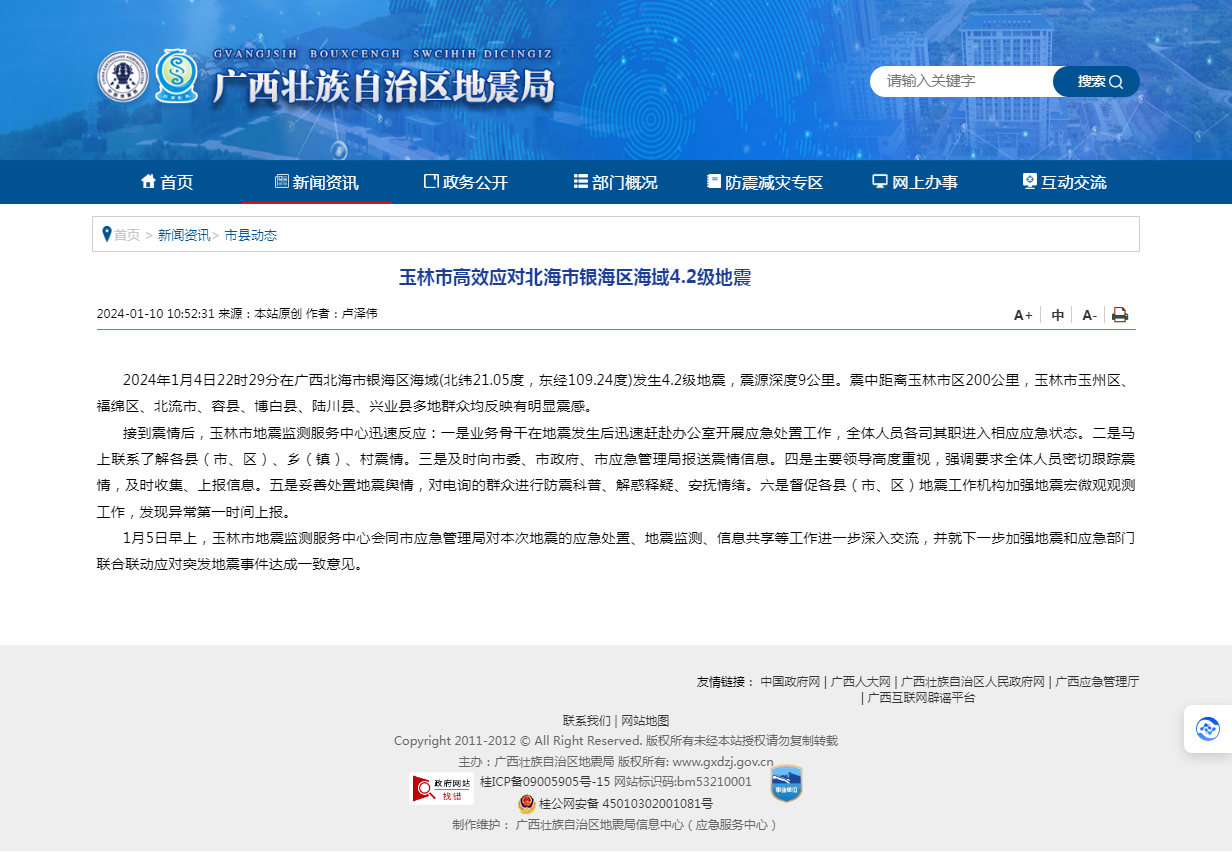Open the 市县动态 breadcrumb link
This screenshot has height=853, width=1232.
pyautogui.click(x=252, y=235)
